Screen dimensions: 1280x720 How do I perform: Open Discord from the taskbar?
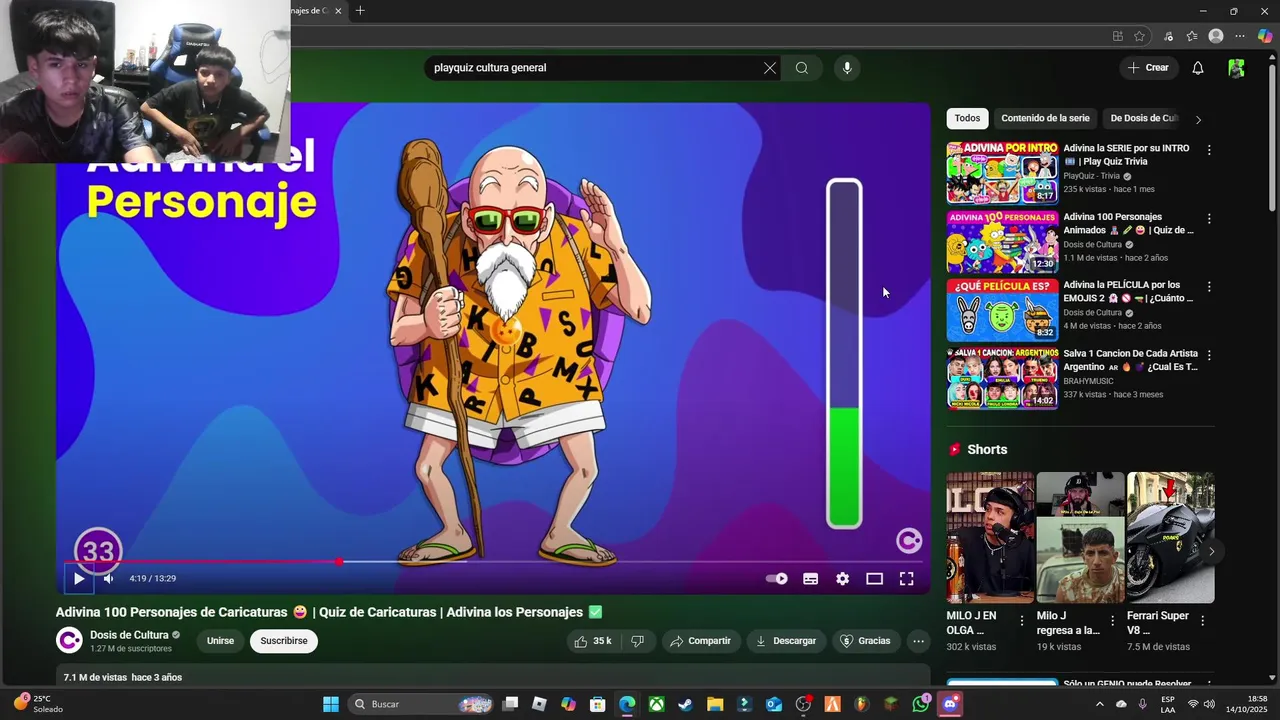(x=950, y=704)
